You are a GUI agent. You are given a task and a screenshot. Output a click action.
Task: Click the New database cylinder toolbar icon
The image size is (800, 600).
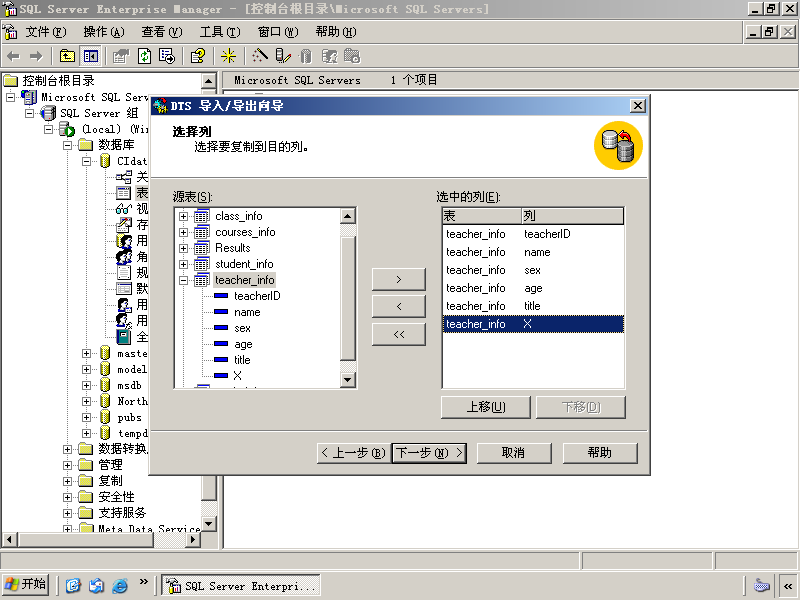pos(306,56)
